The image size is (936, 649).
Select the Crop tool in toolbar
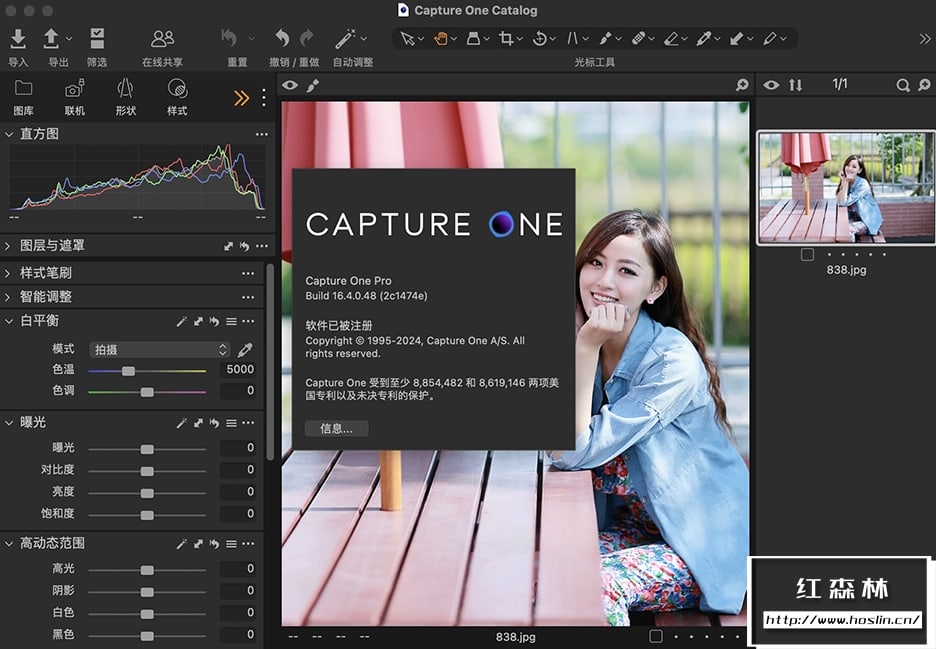506,39
